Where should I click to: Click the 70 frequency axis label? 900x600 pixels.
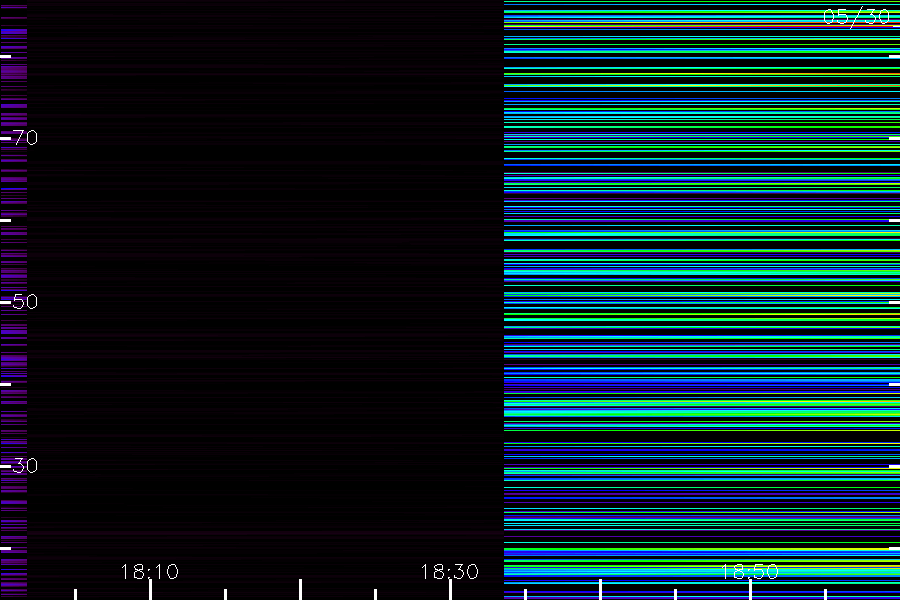coord(25,137)
